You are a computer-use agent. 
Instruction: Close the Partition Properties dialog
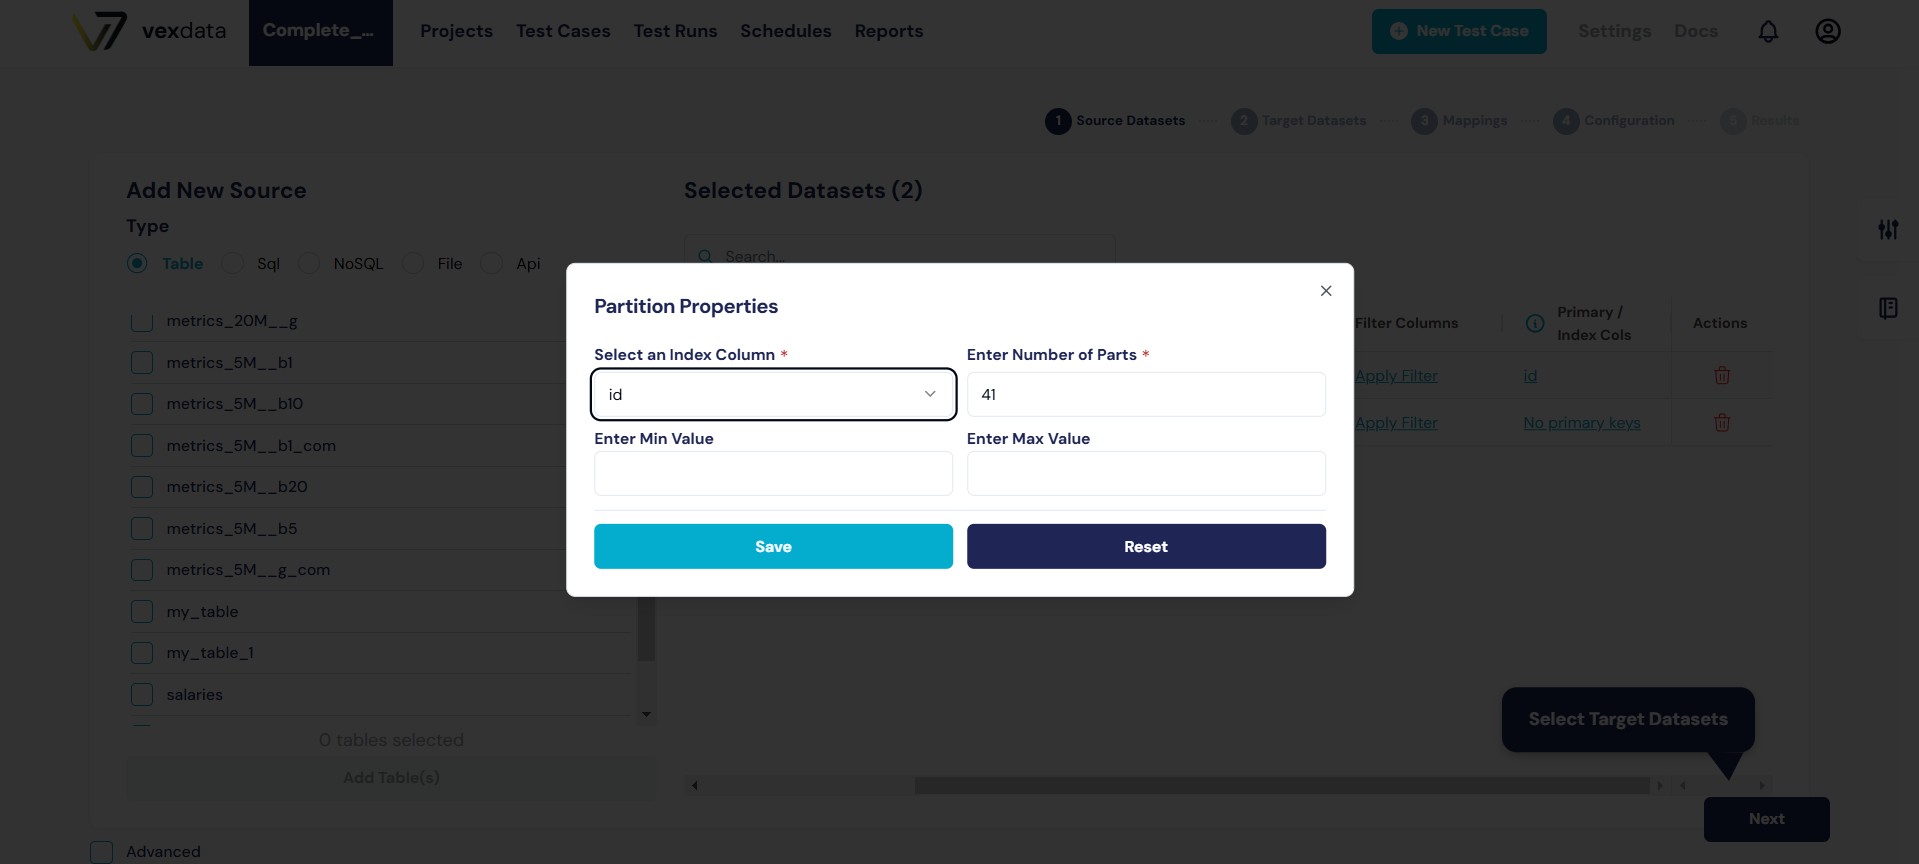click(x=1326, y=291)
